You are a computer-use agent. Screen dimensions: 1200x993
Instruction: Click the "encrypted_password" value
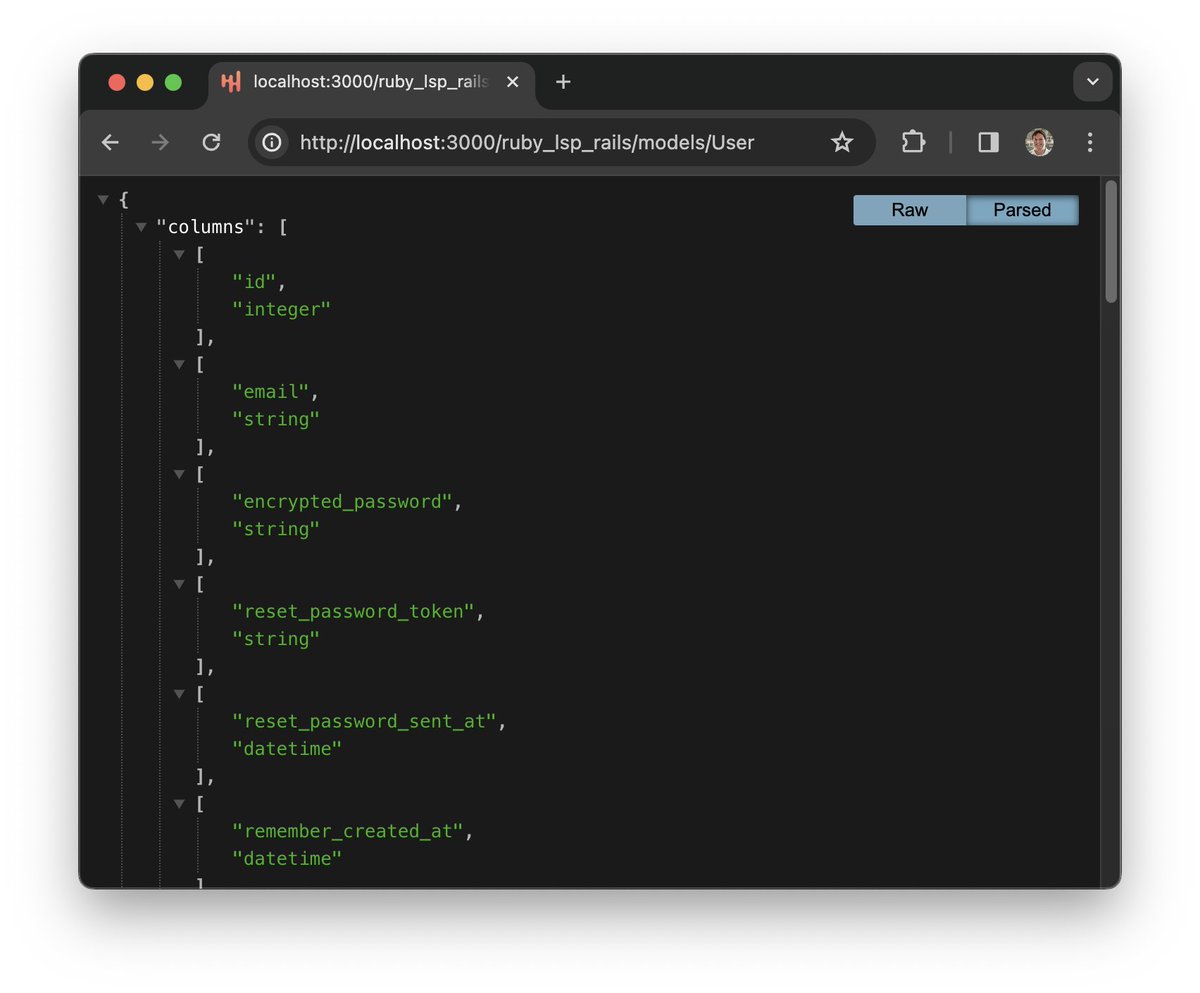click(343, 502)
